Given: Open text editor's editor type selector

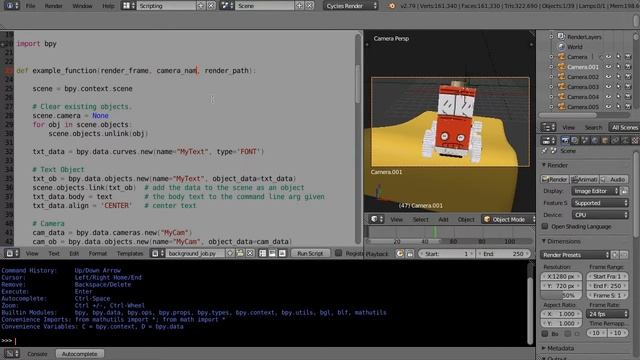Looking at the screenshot, I should pyautogui.click(x=12, y=253).
